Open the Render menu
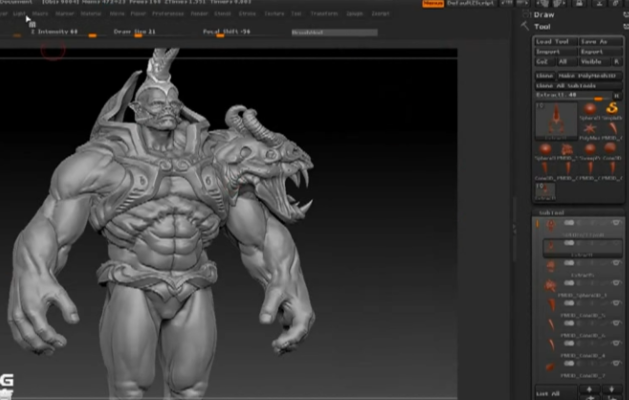The width and height of the screenshot is (629, 400). pyautogui.click(x=199, y=14)
